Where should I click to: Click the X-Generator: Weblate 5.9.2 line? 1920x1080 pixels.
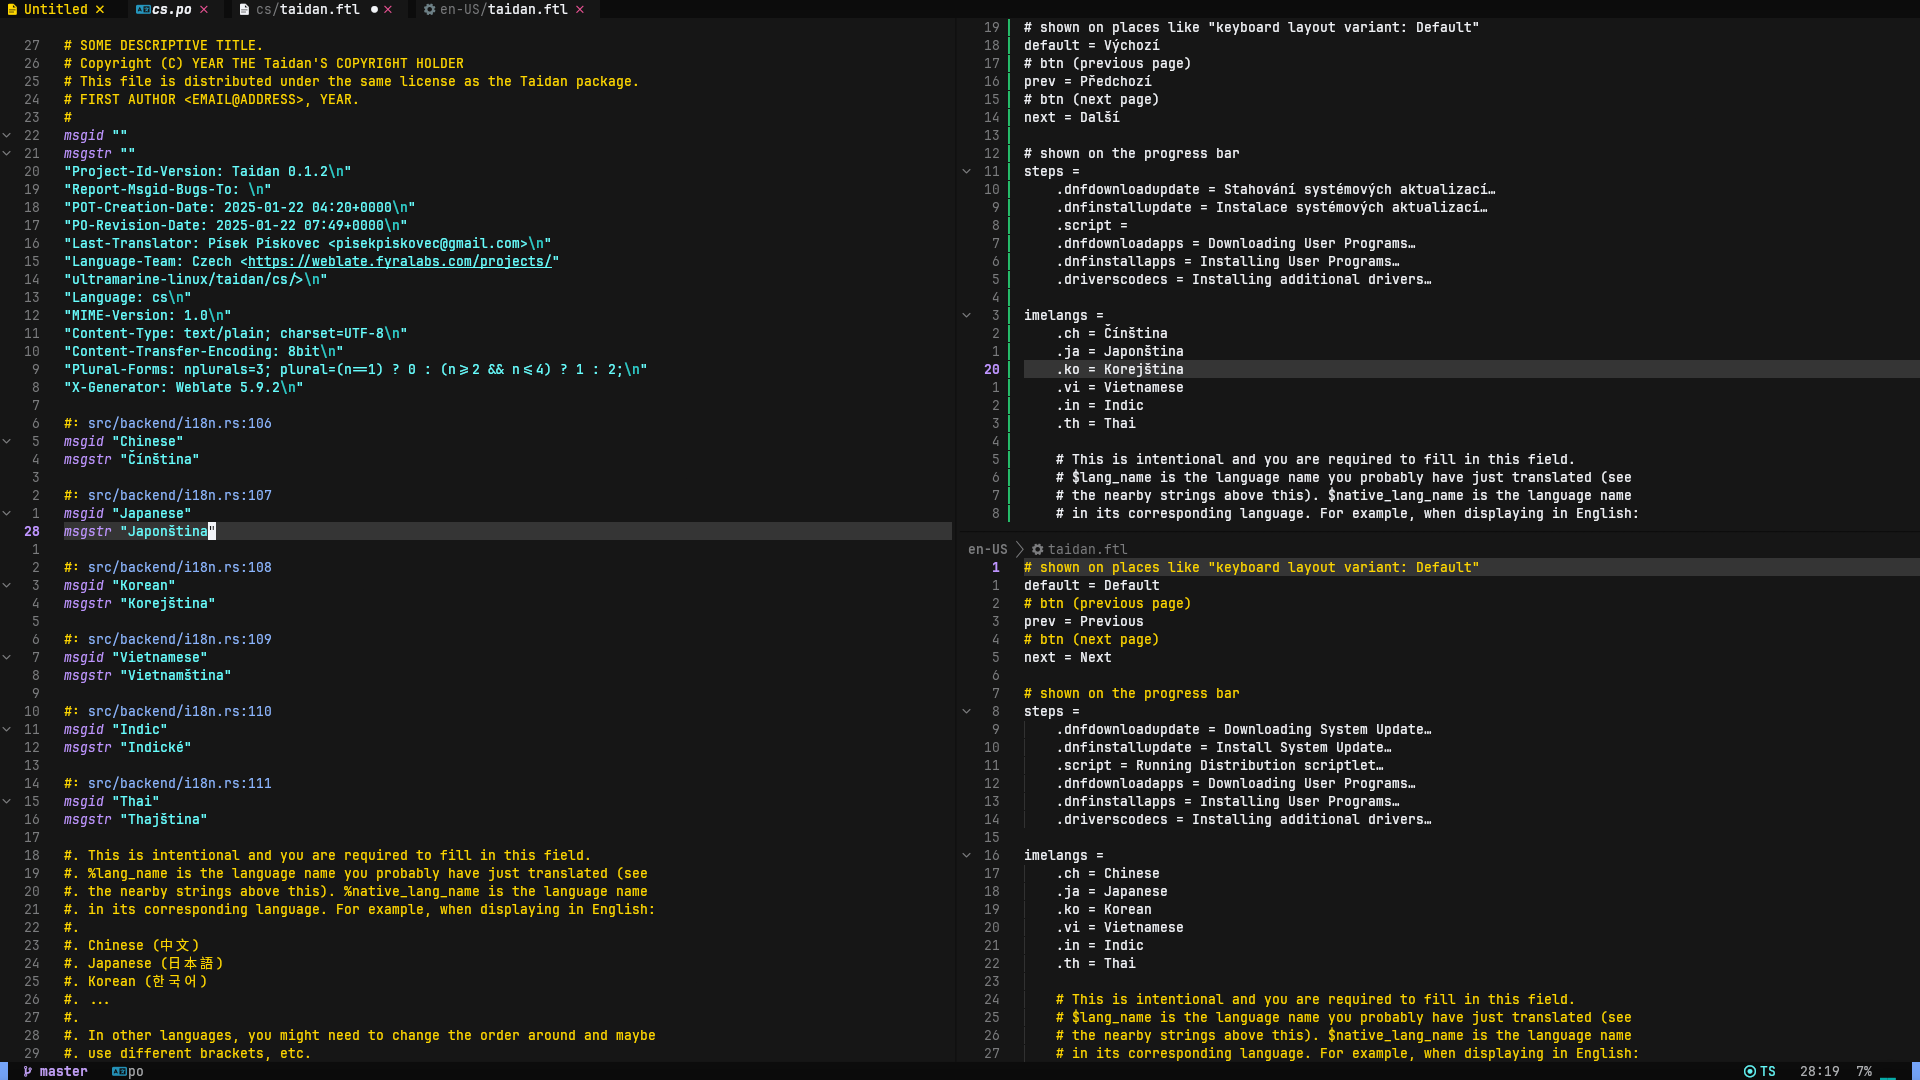[184, 387]
